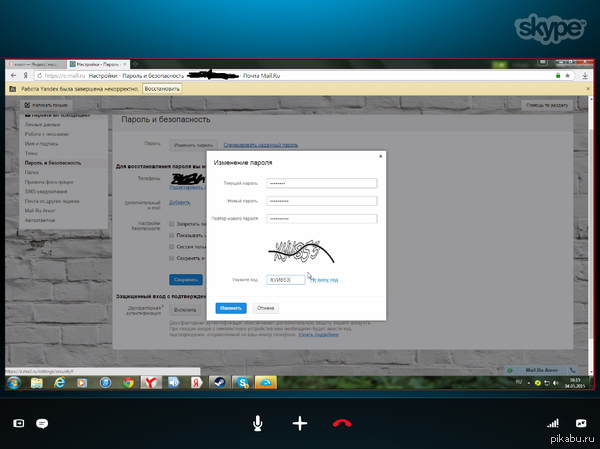This screenshot has height=449, width=600.
Task: Click the 'Не вижу код' link
Action: (x=323, y=280)
